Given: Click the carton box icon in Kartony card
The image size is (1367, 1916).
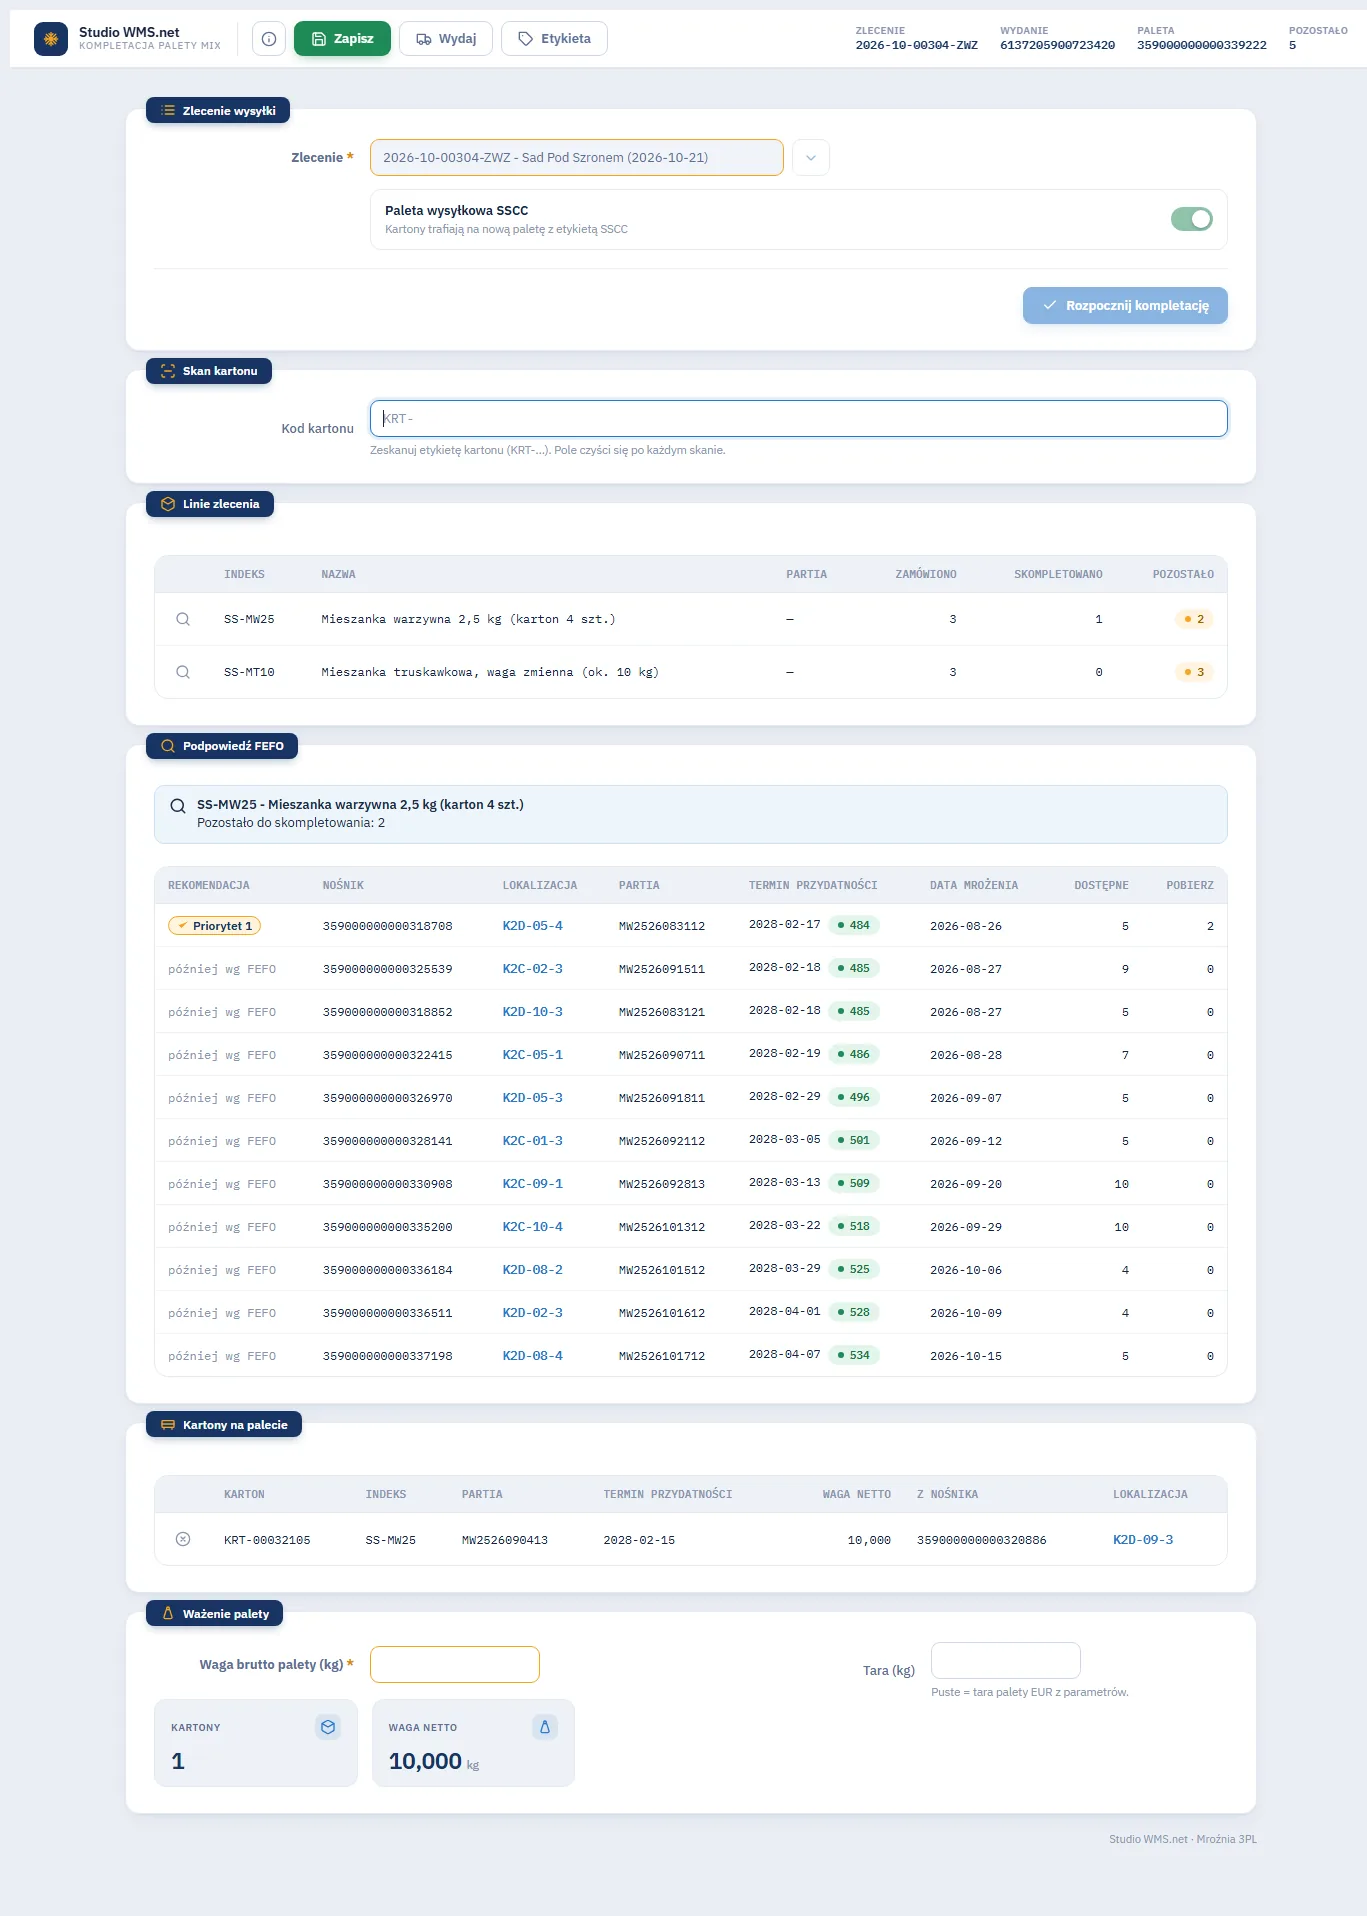Looking at the screenshot, I should pyautogui.click(x=328, y=1727).
